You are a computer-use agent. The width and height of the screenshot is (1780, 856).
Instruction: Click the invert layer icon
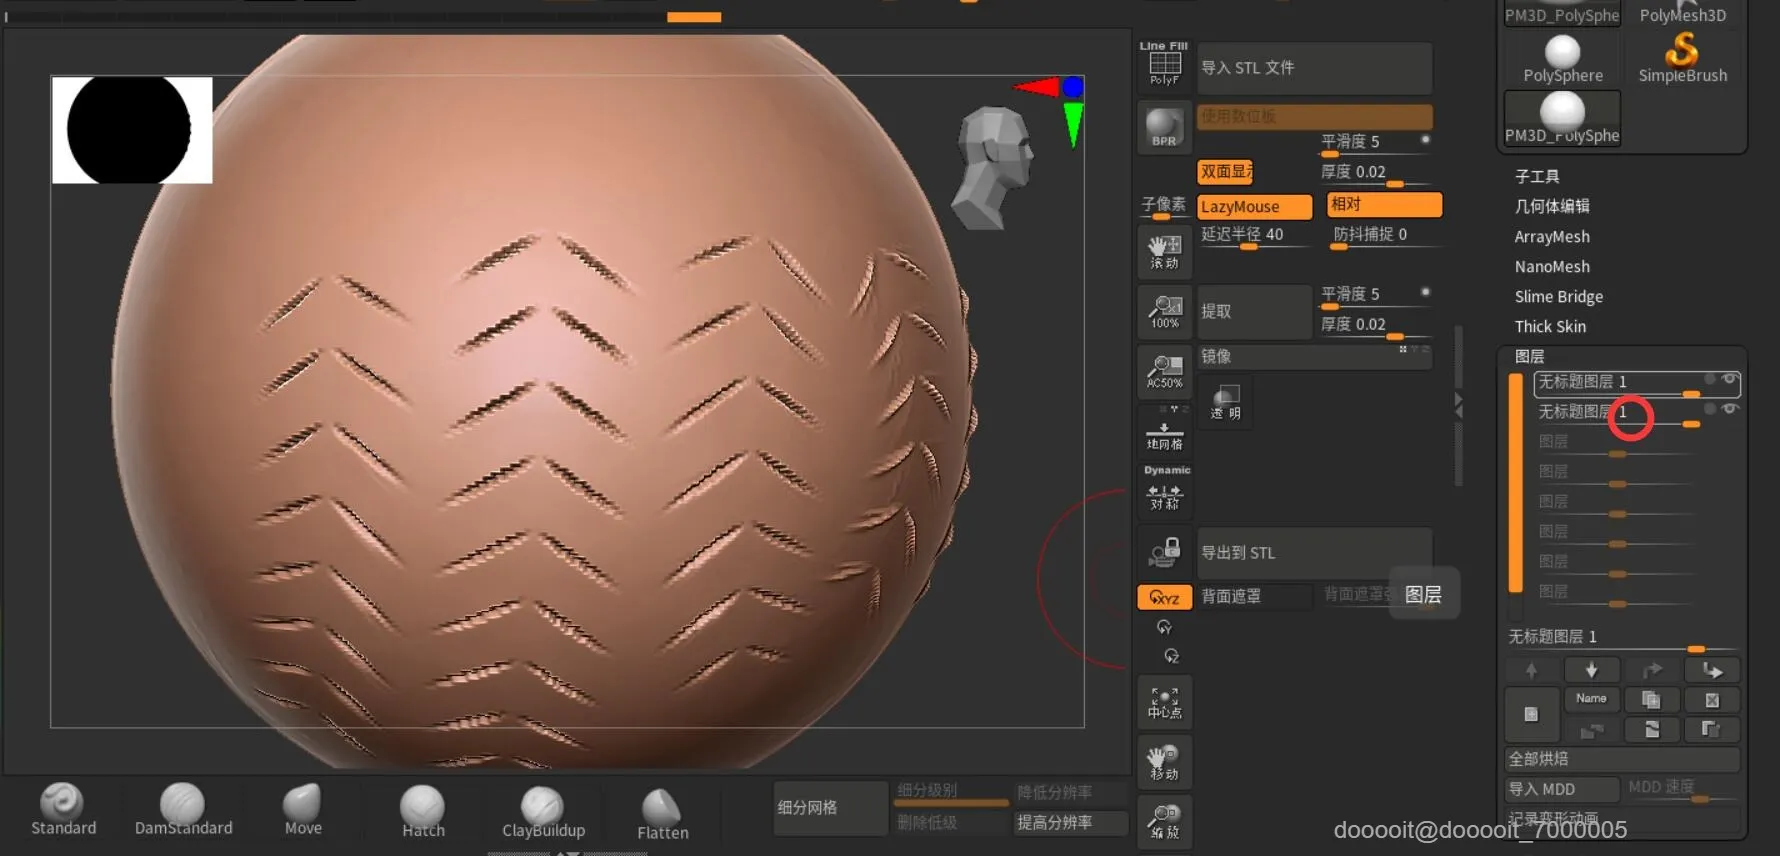(x=1651, y=729)
